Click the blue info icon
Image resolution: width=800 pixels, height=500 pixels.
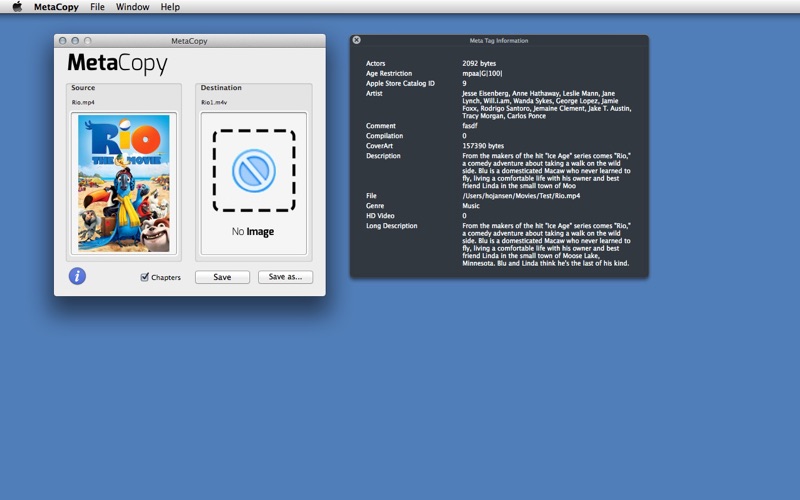[x=77, y=276]
